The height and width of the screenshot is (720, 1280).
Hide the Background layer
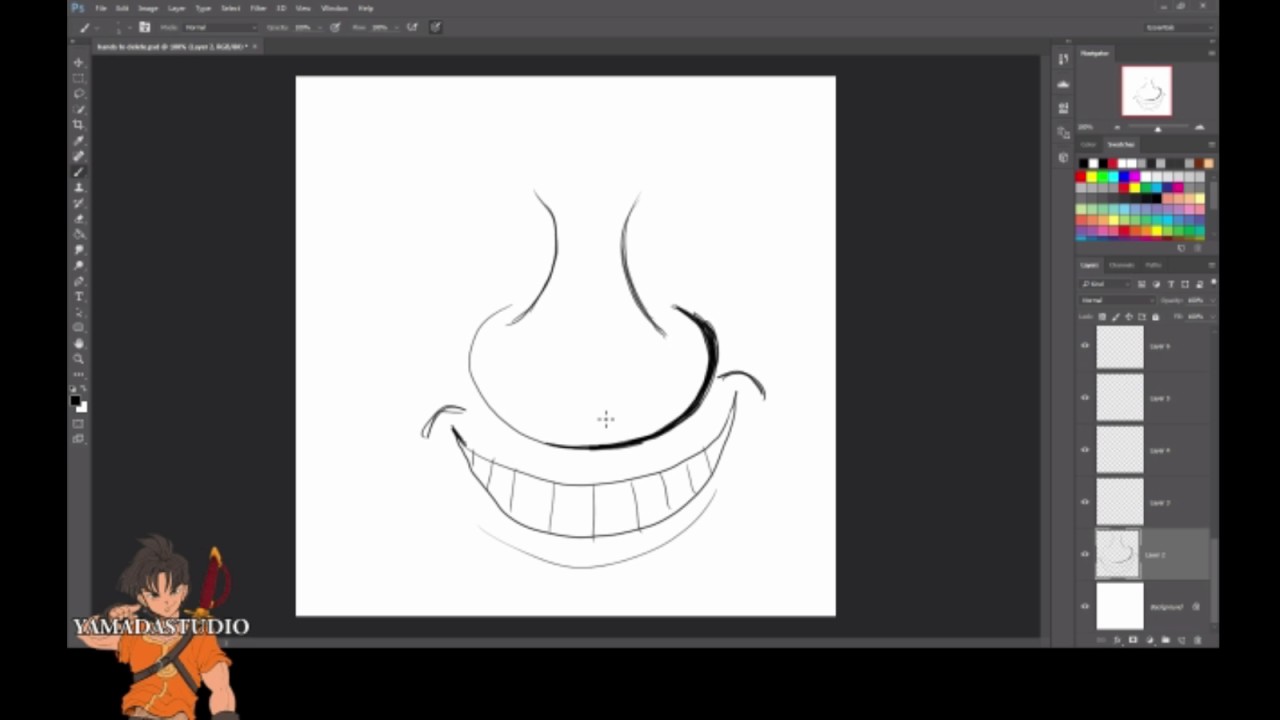pyautogui.click(x=1085, y=606)
